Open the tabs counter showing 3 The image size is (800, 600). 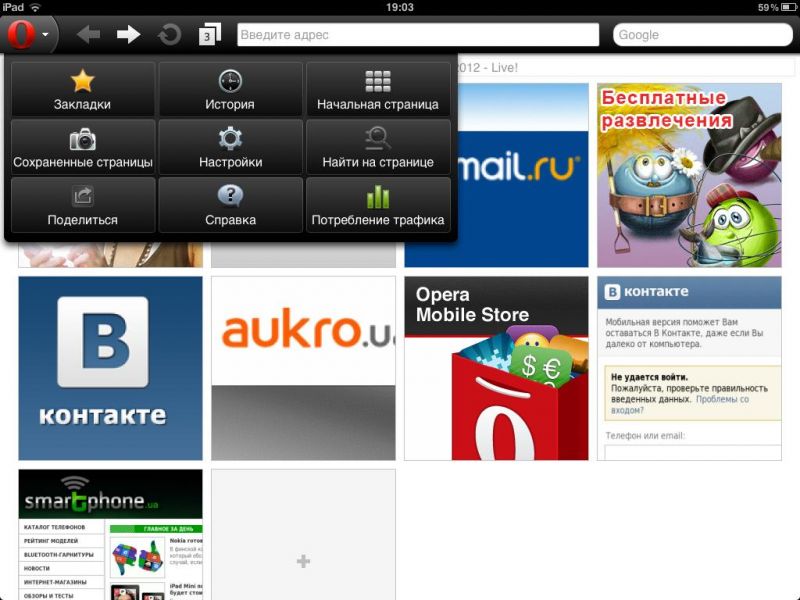click(x=209, y=35)
